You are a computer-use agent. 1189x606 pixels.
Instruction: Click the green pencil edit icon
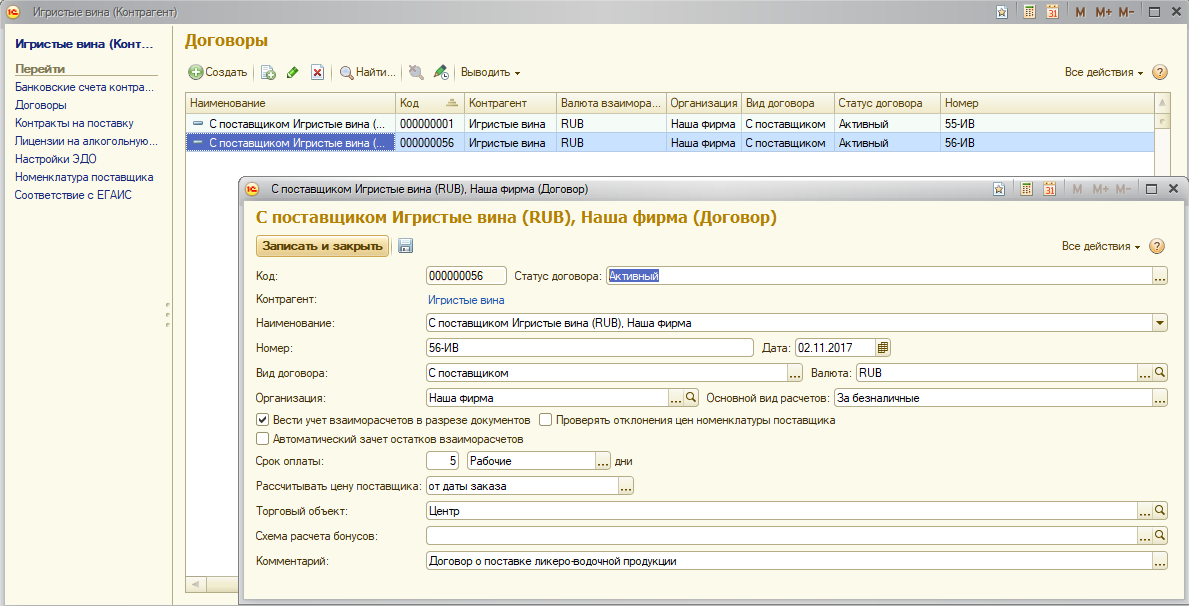coord(293,73)
